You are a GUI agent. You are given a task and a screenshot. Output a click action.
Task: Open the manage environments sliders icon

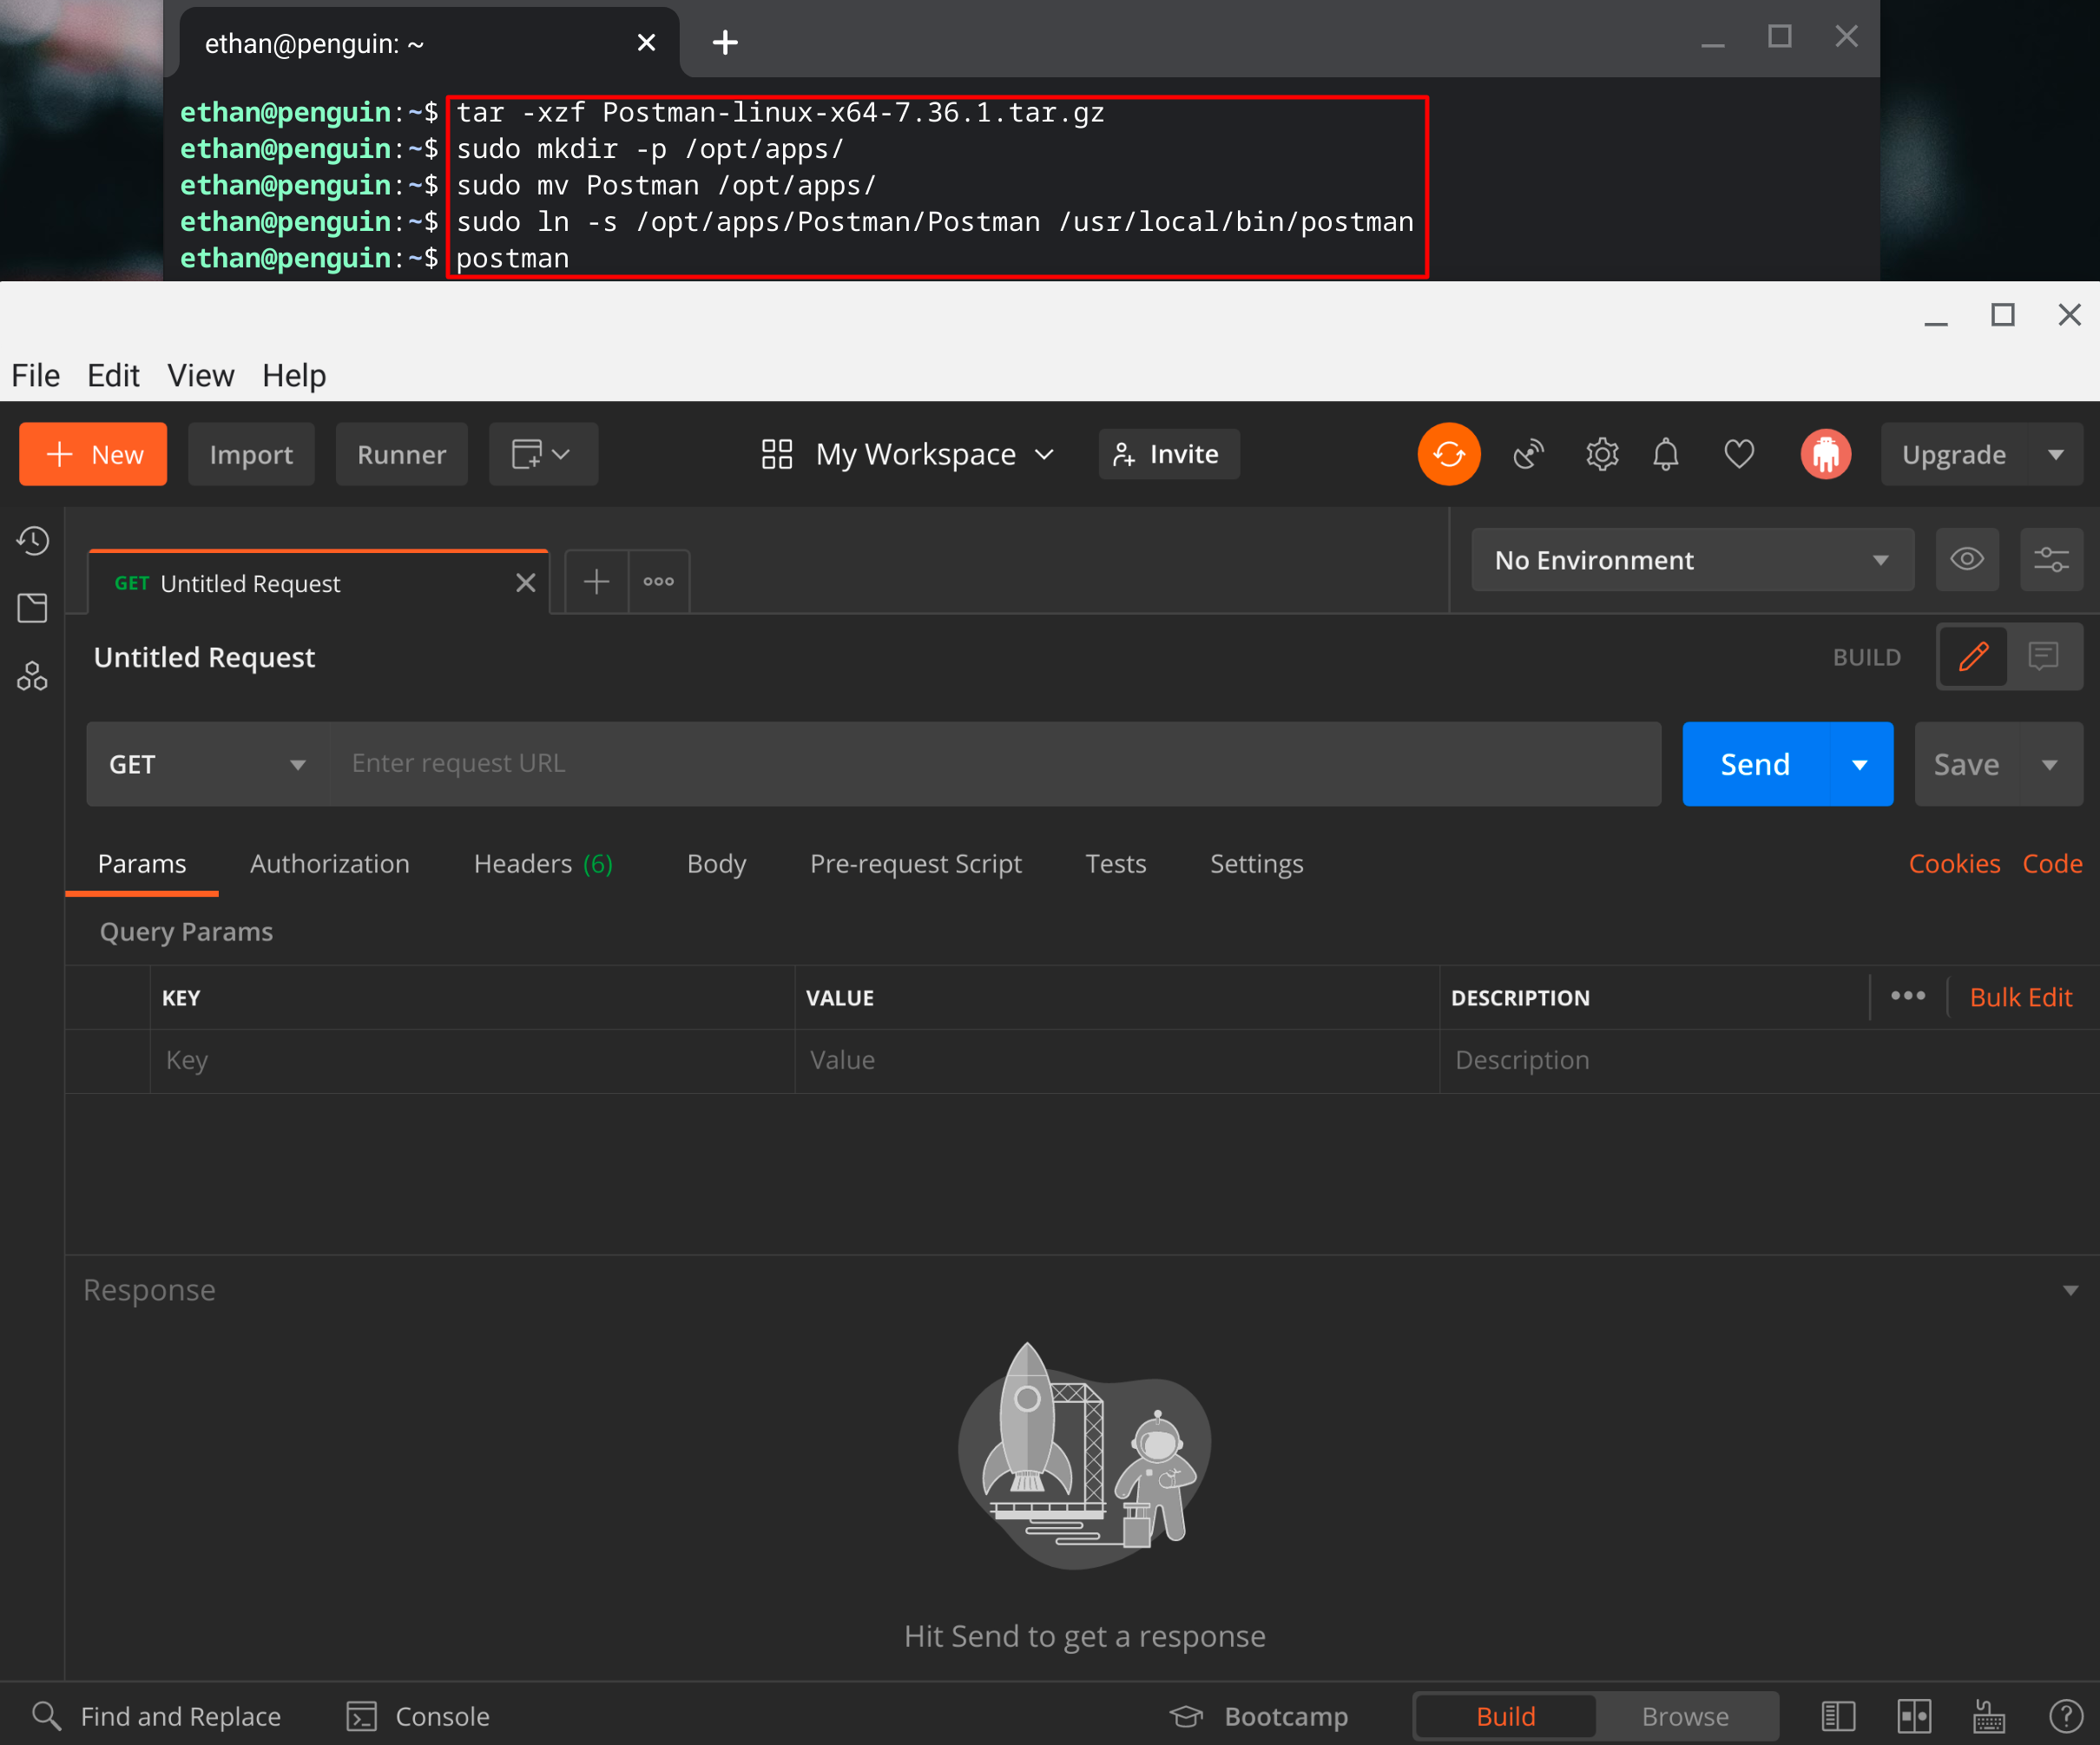(2051, 559)
